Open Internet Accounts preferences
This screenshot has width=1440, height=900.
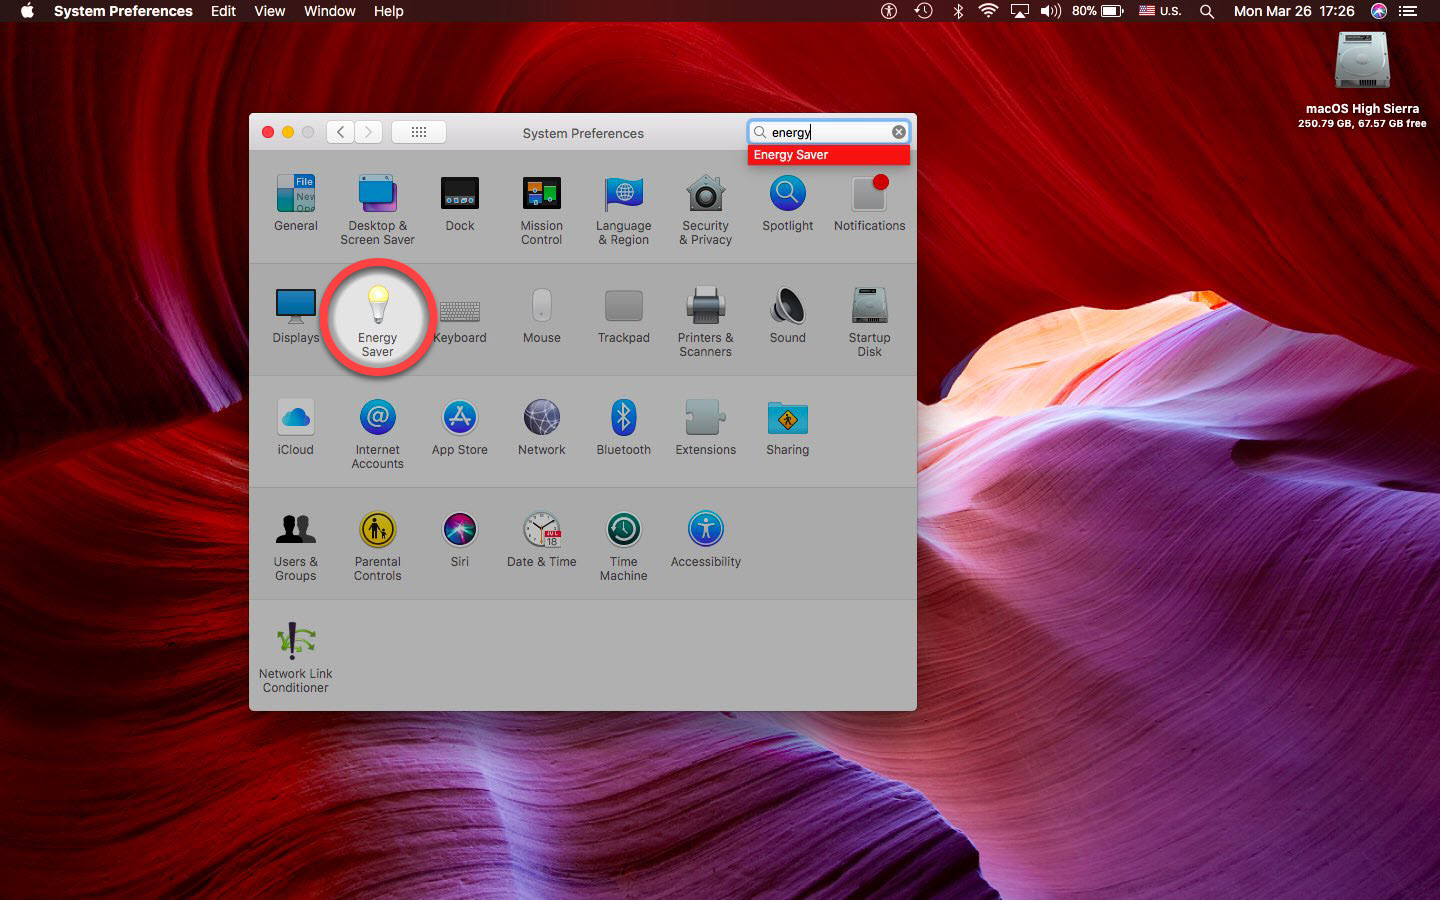377,433
